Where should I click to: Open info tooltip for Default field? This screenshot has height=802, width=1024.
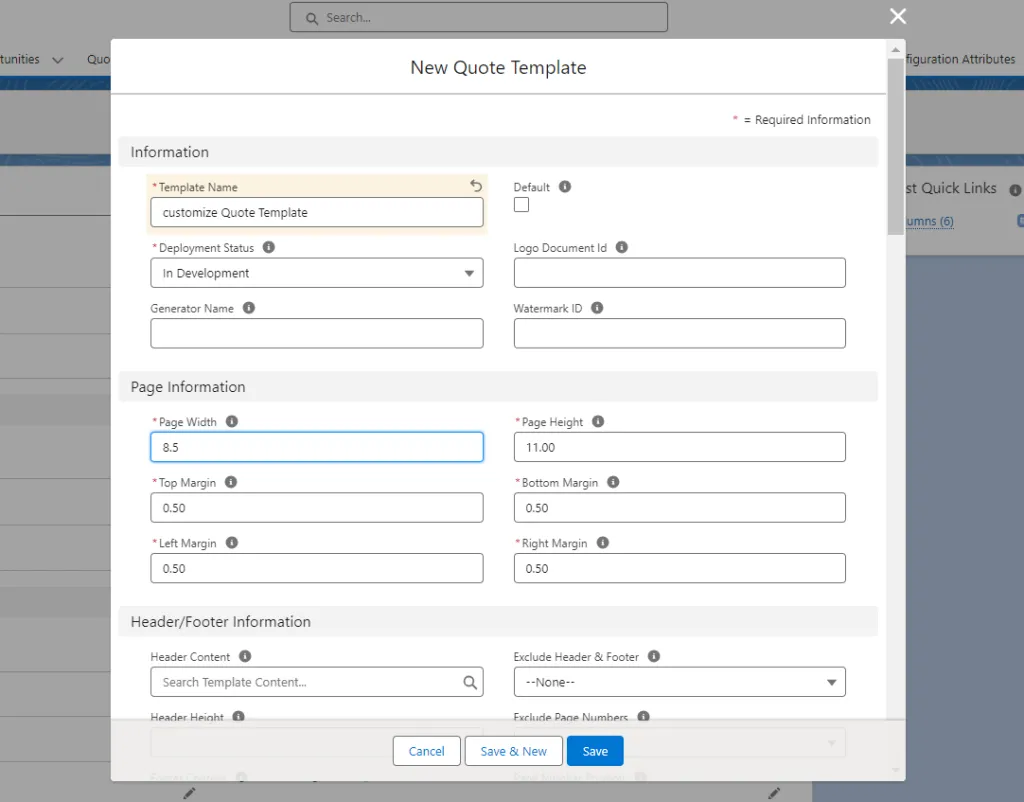[565, 187]
